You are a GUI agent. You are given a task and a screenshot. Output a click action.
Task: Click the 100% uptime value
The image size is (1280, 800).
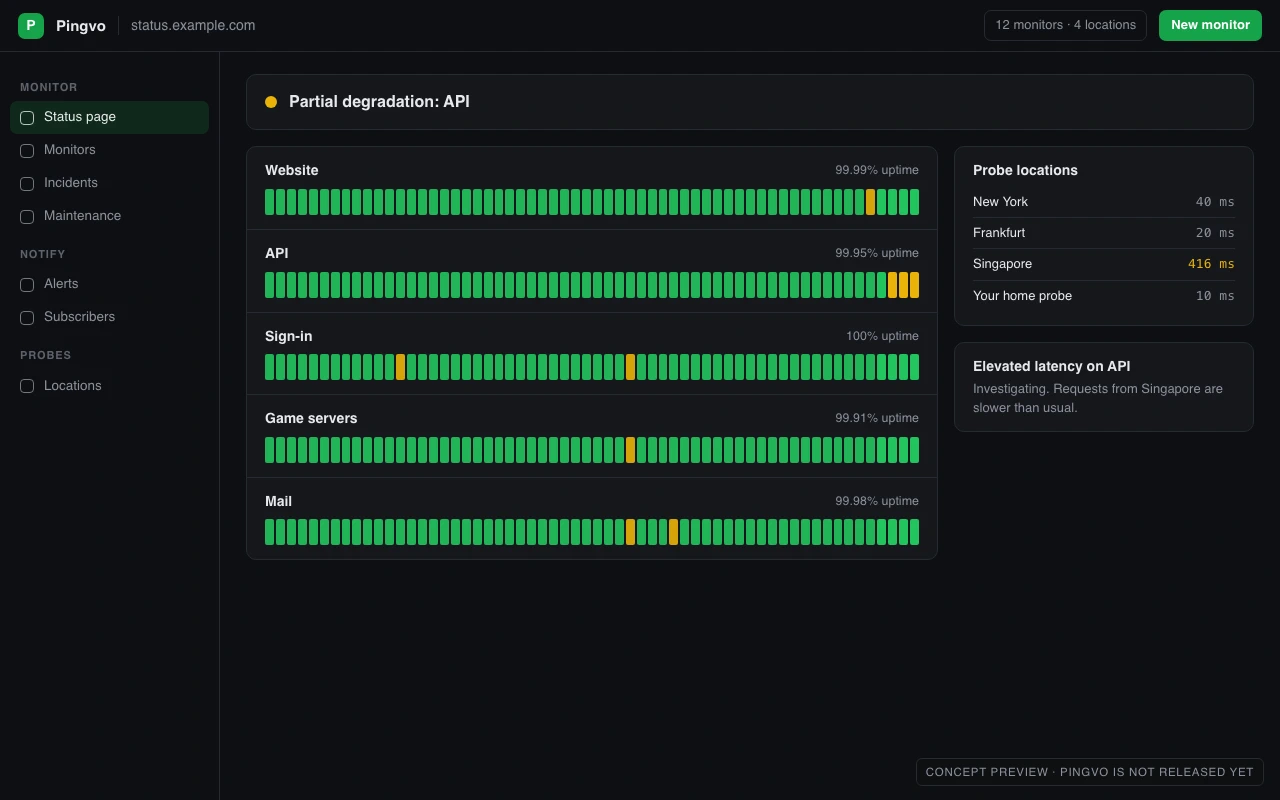click(882, 336)
